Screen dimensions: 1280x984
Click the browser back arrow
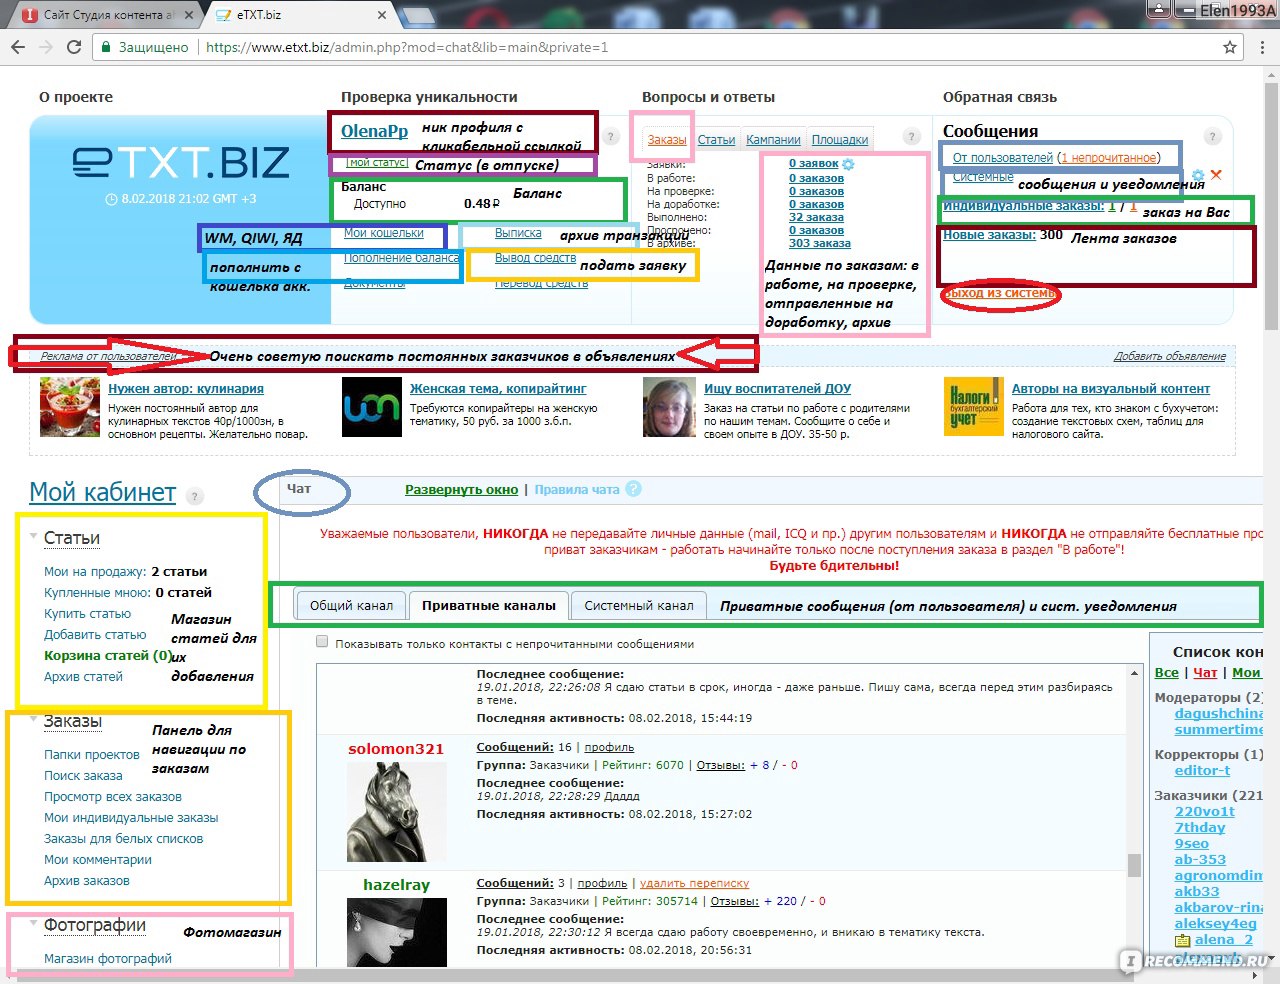[18, 47]
